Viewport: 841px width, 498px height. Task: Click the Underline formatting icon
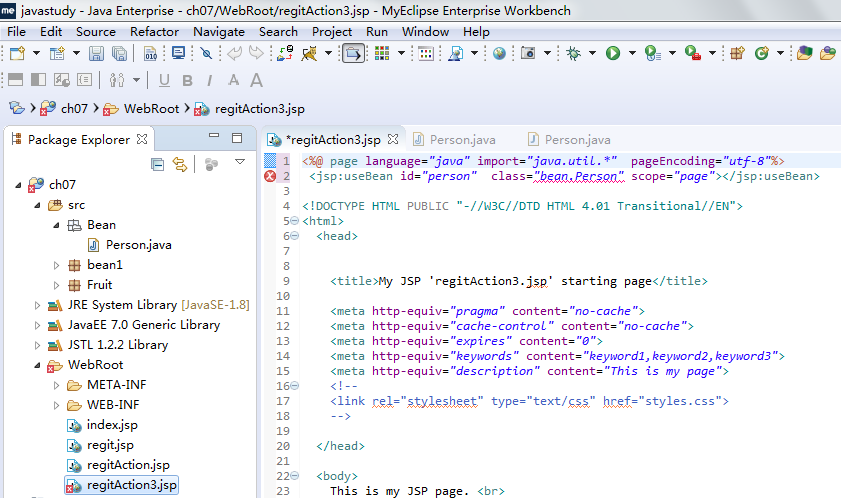point(164,80)
